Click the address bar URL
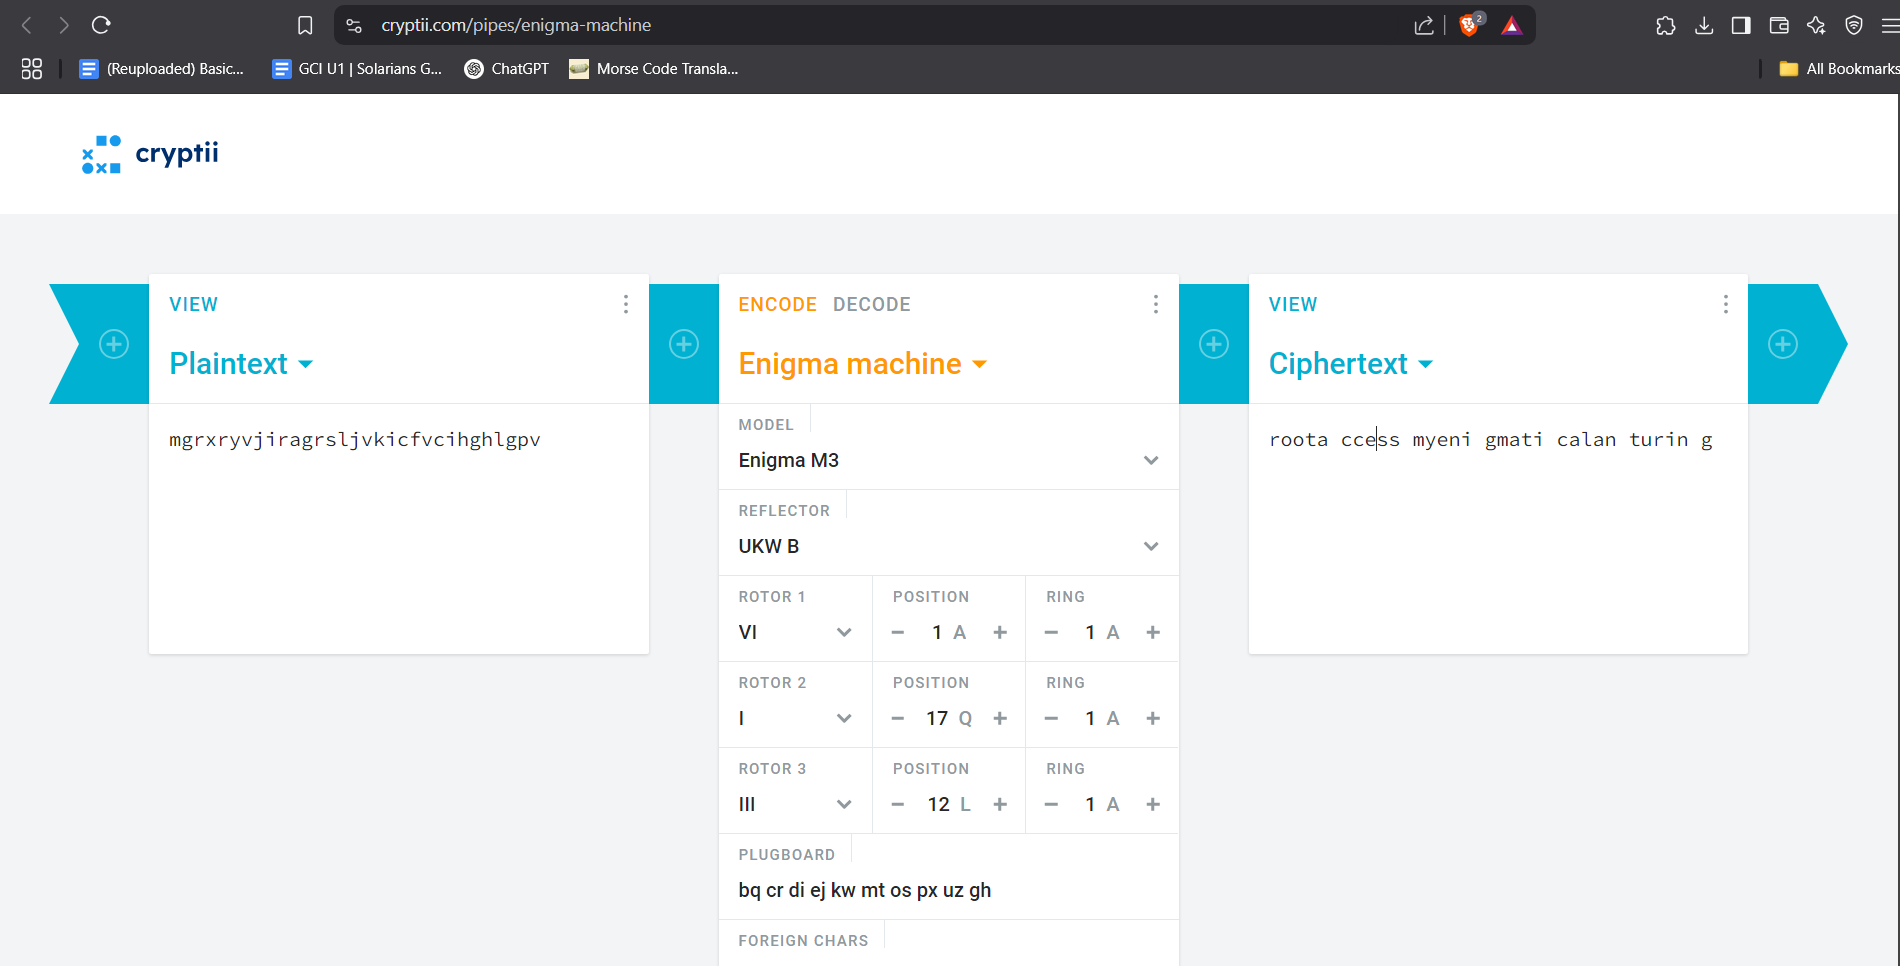1900x966 pixels. (x=516, y=25)
